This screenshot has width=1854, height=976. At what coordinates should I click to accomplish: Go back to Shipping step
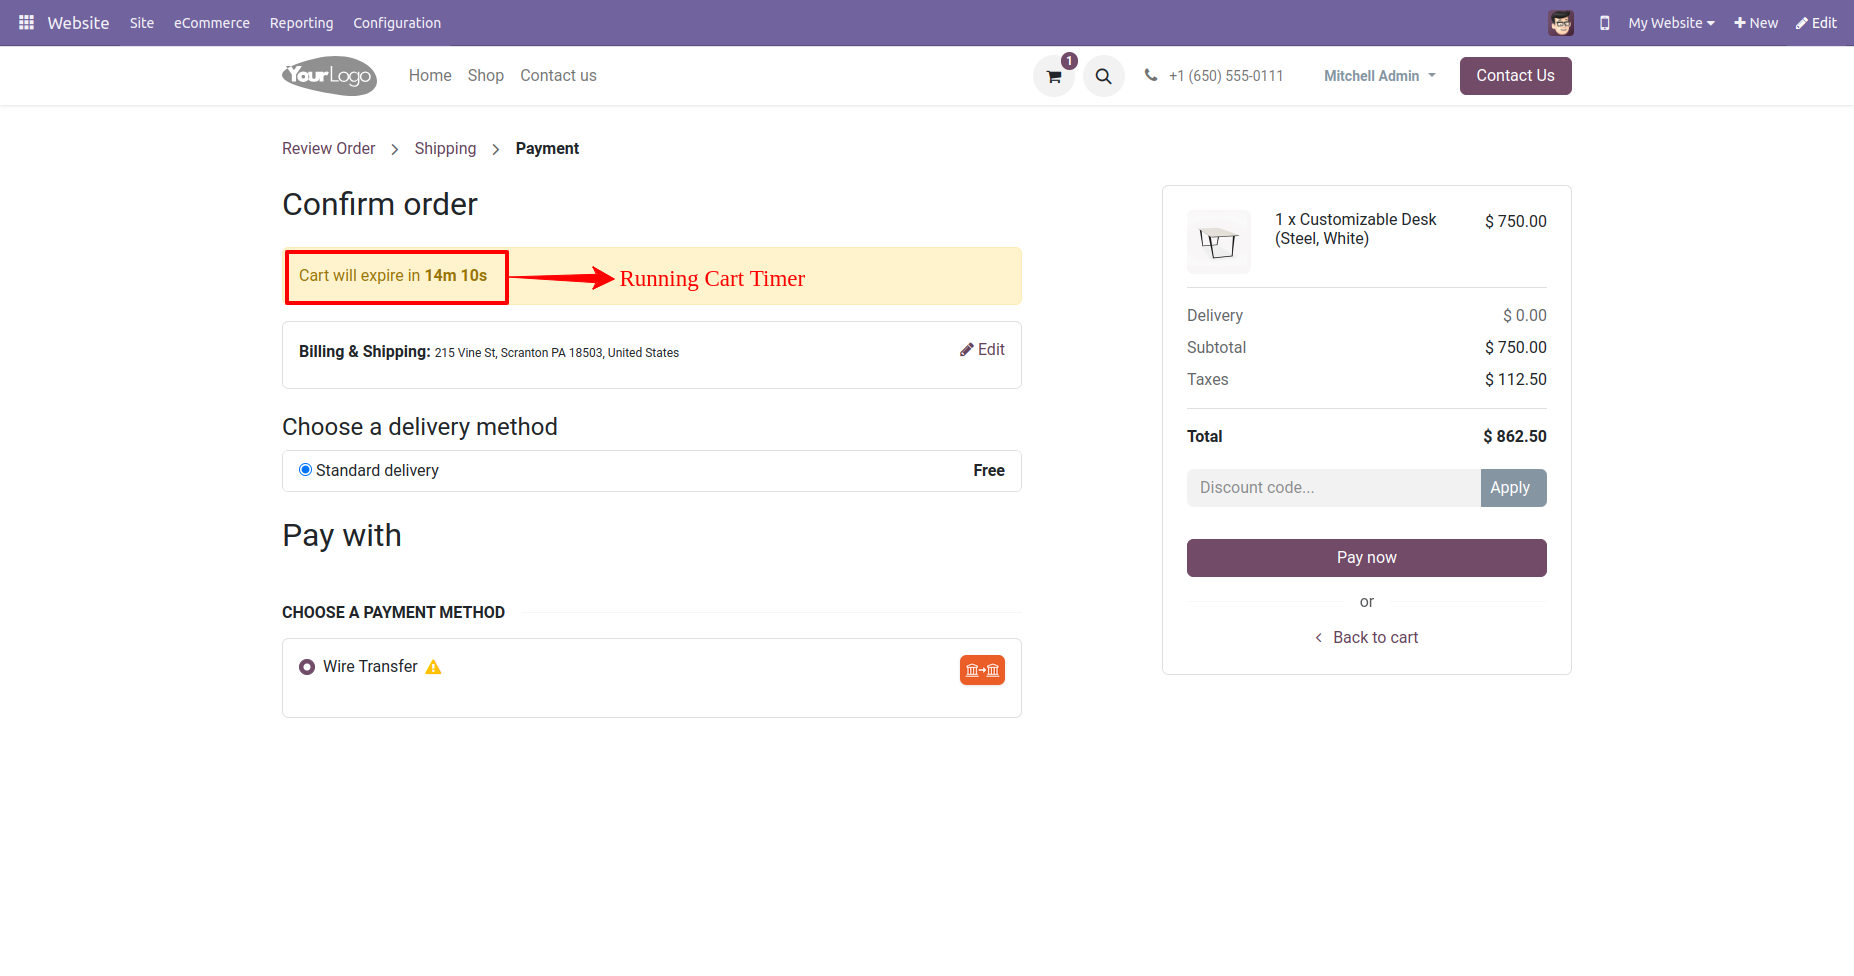click(445, 148)
